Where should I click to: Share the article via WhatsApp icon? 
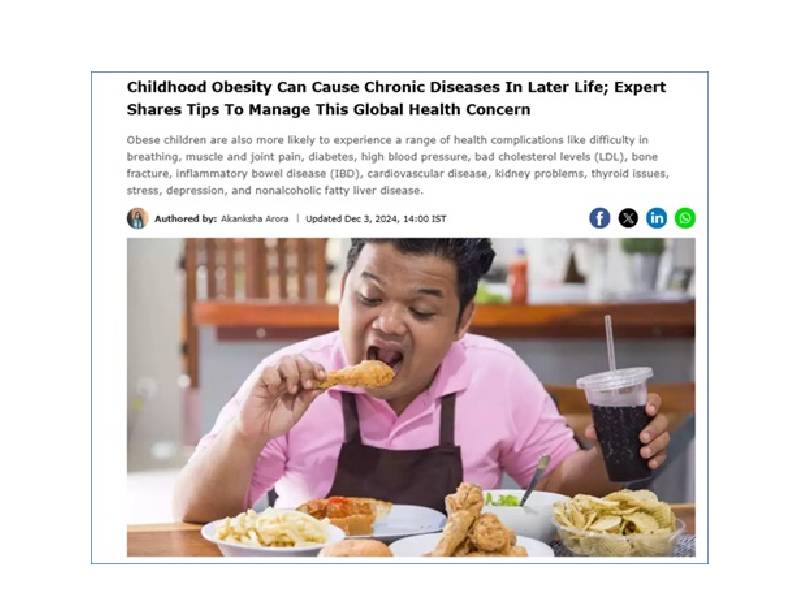click(x=685, y=218)
